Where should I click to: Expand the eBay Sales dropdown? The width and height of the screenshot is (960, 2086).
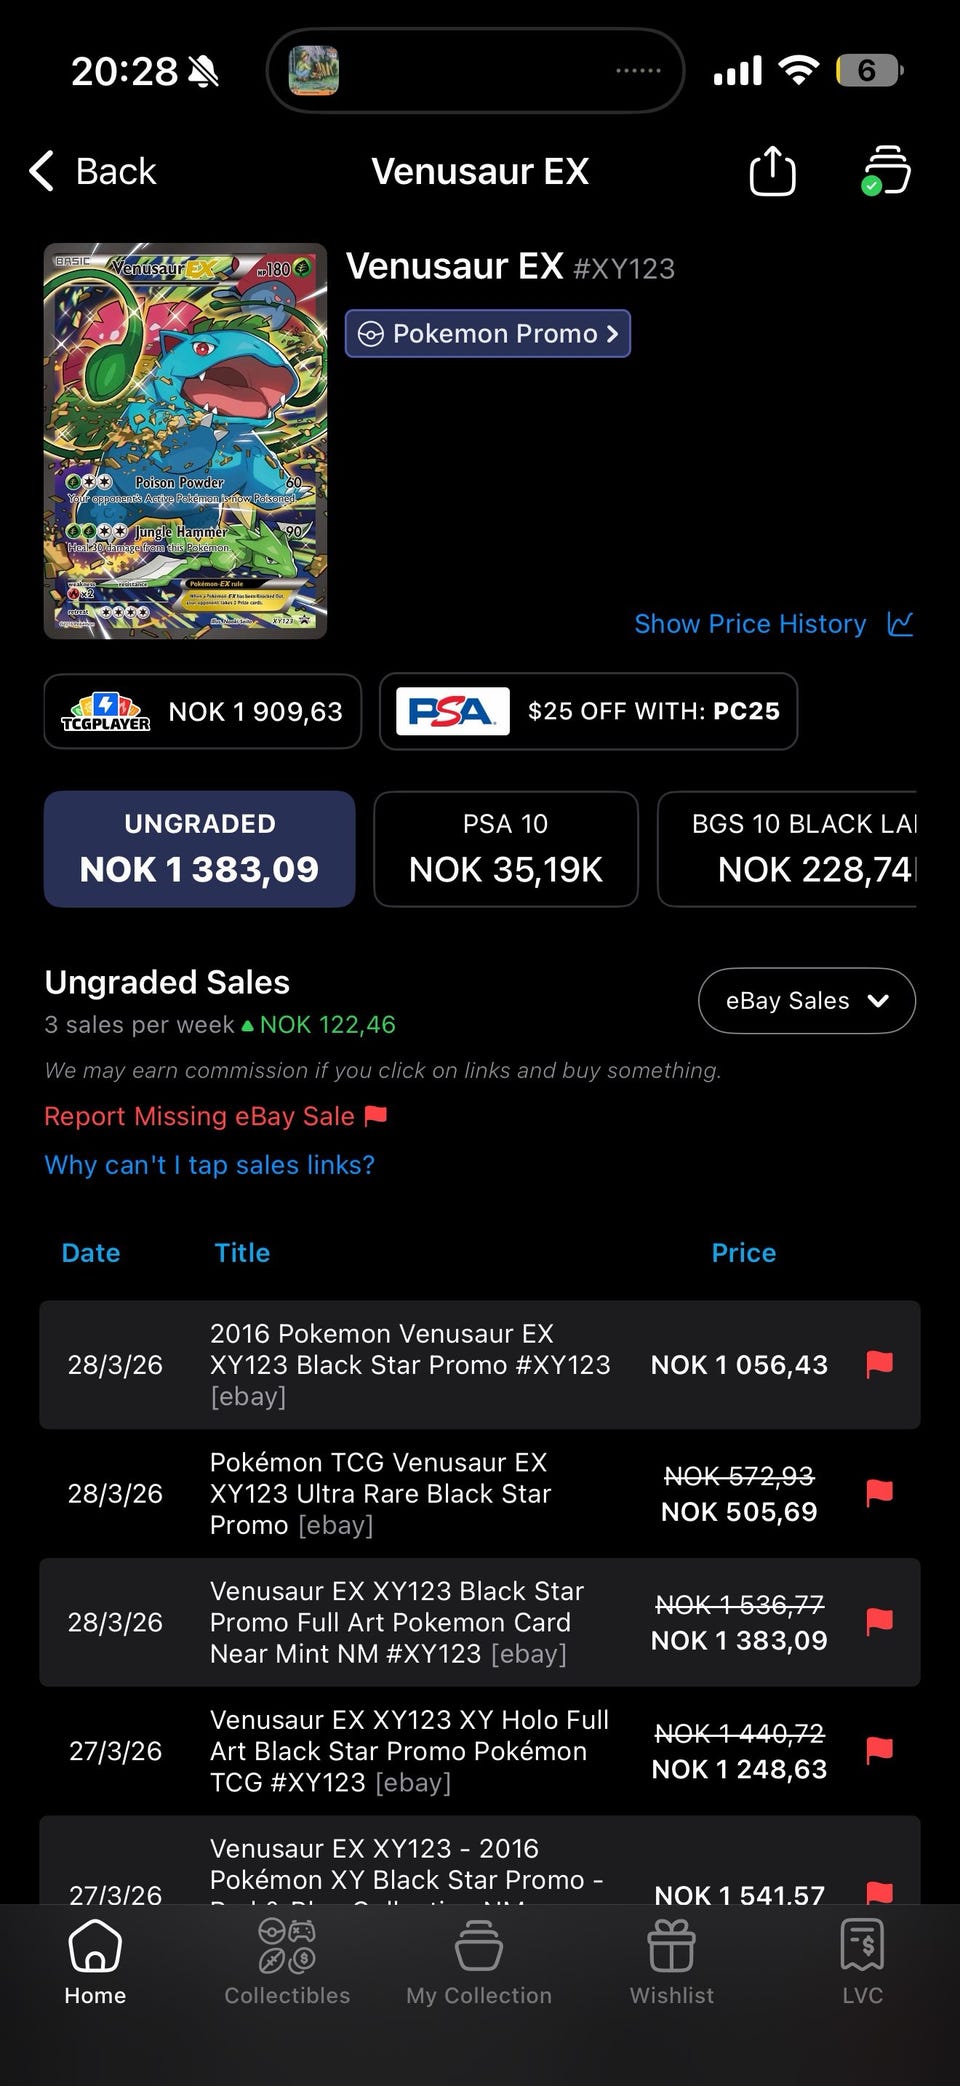click(806, 1001)
